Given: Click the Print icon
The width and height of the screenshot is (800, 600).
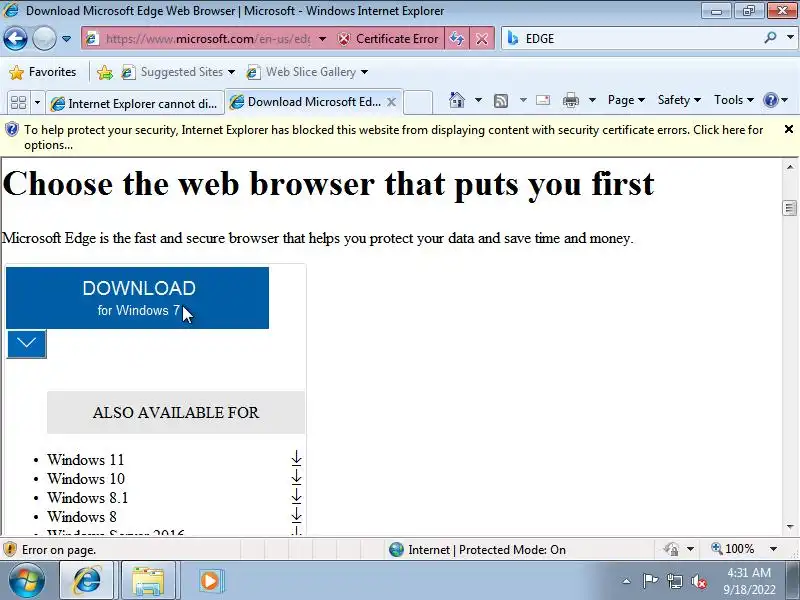Looking at the screenshot, I should [570, 101].
